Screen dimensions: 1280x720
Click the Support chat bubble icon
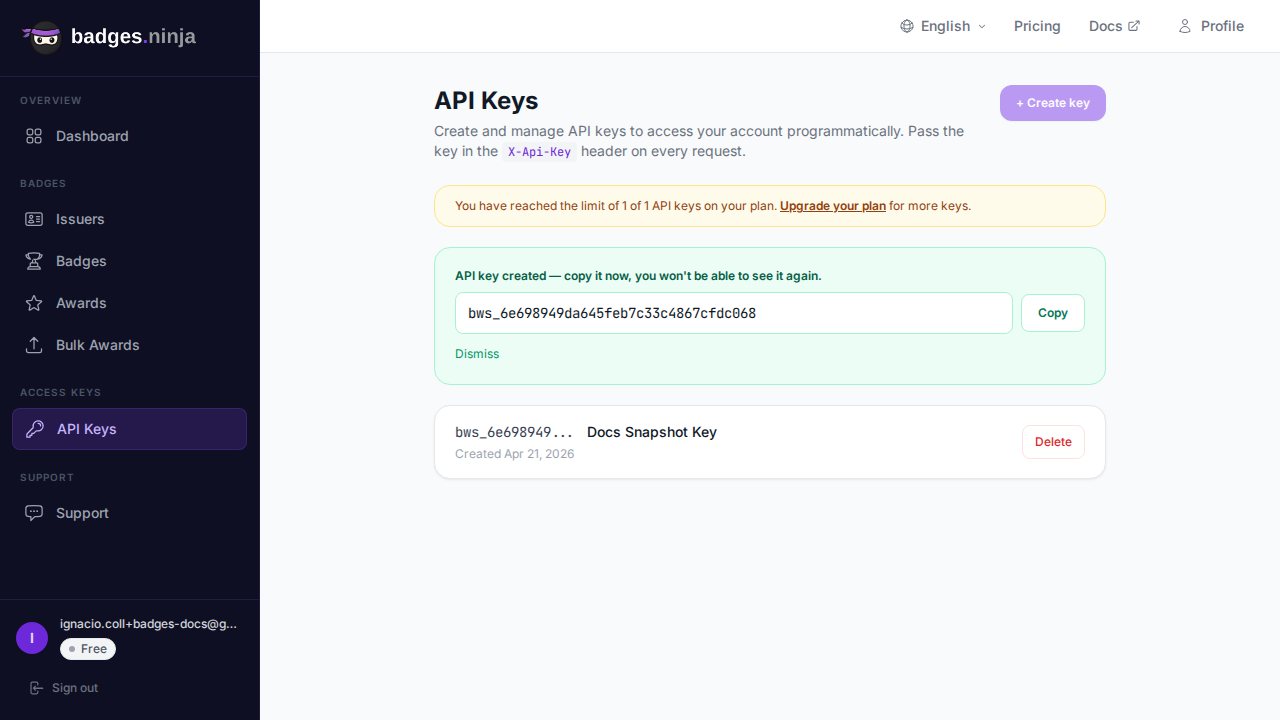pyautogui.click(x=34, y=513)
